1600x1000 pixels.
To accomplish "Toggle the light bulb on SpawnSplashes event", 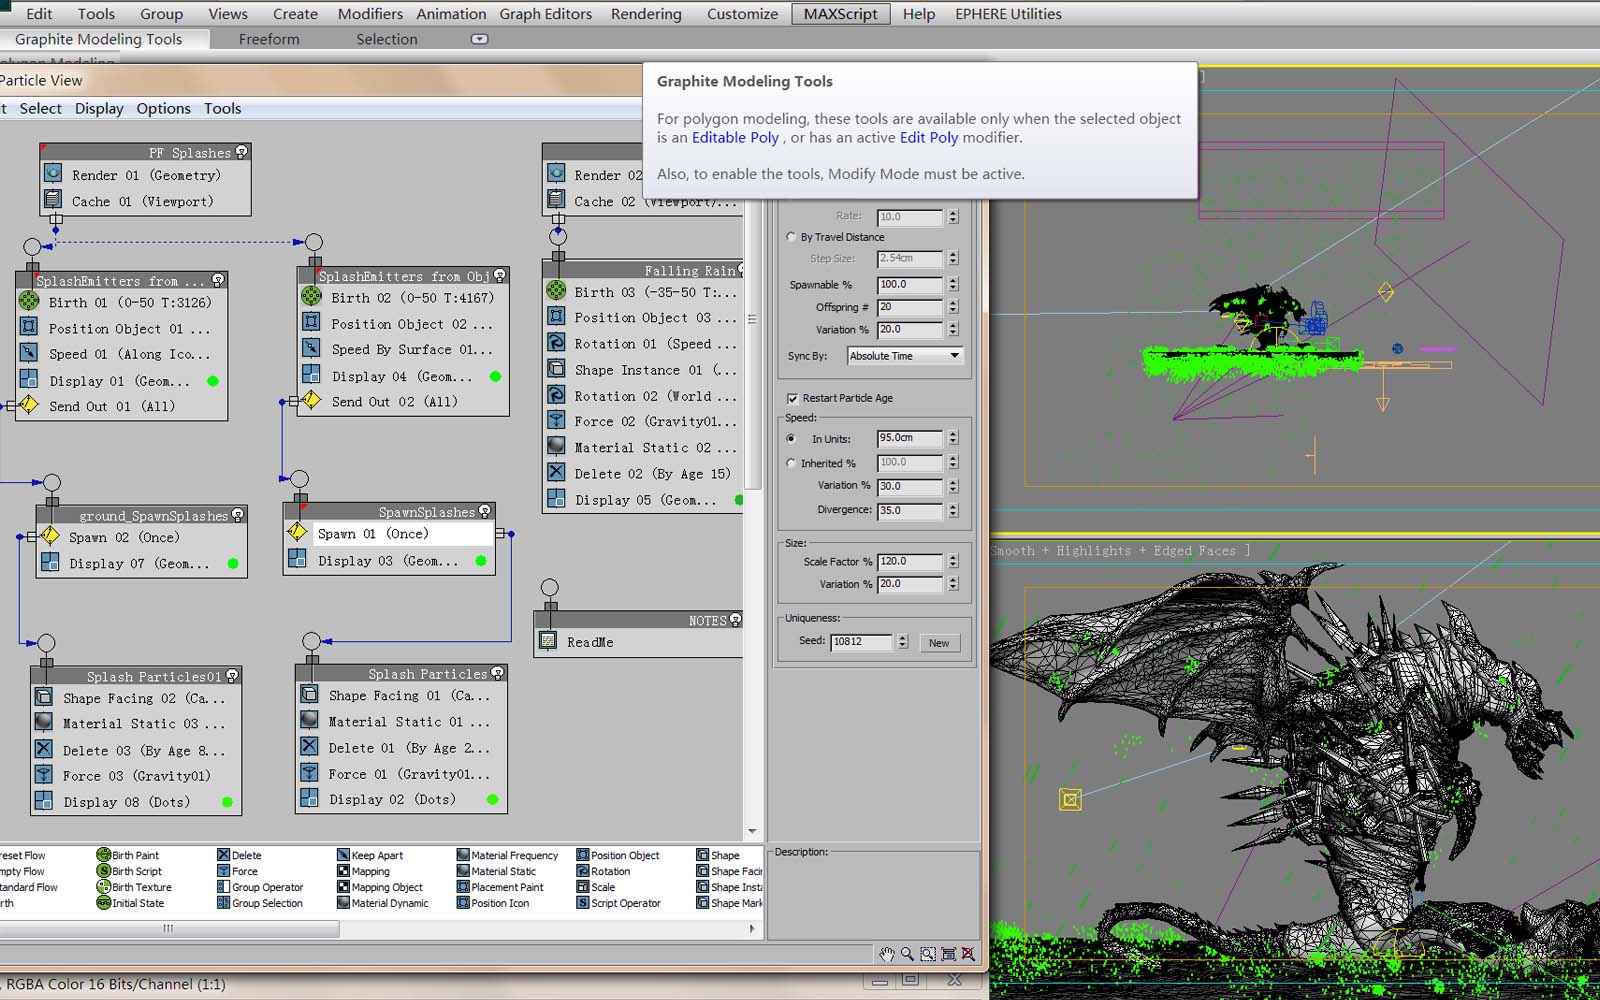I will click(485, 511).
